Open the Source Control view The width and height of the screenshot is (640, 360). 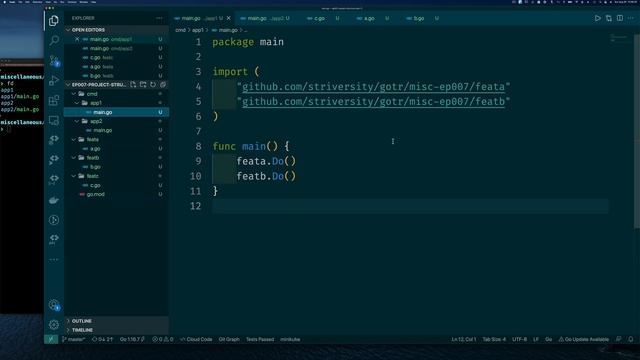pos(54,60)
